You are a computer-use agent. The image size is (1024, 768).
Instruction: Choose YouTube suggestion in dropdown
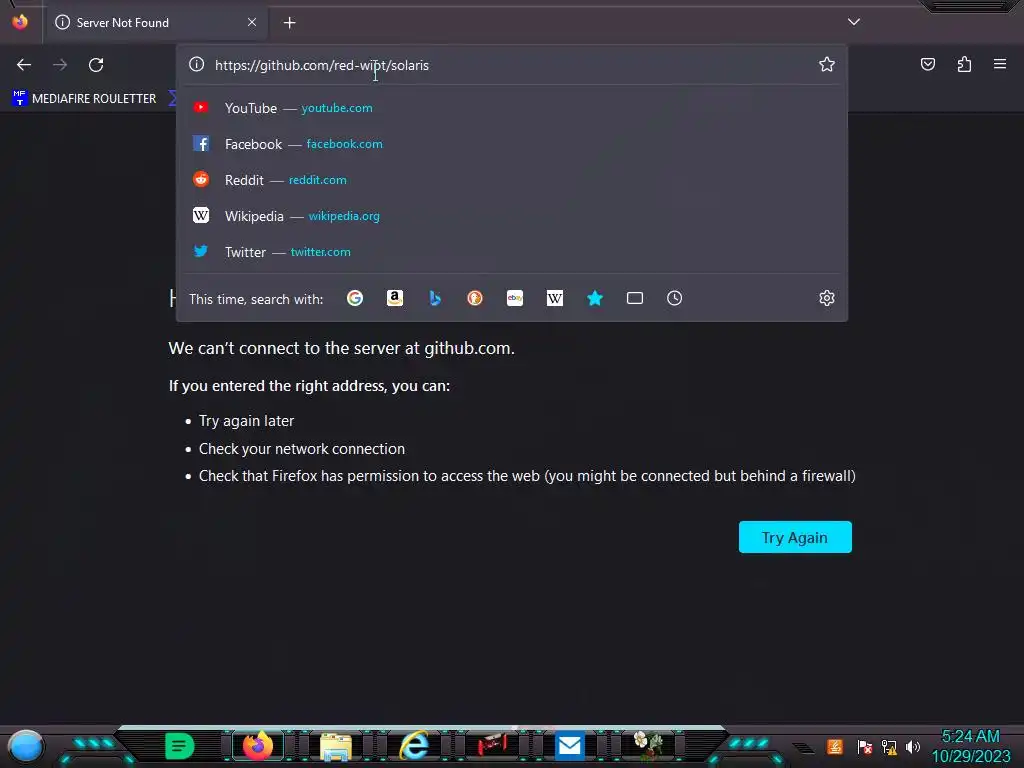point(512,108)
